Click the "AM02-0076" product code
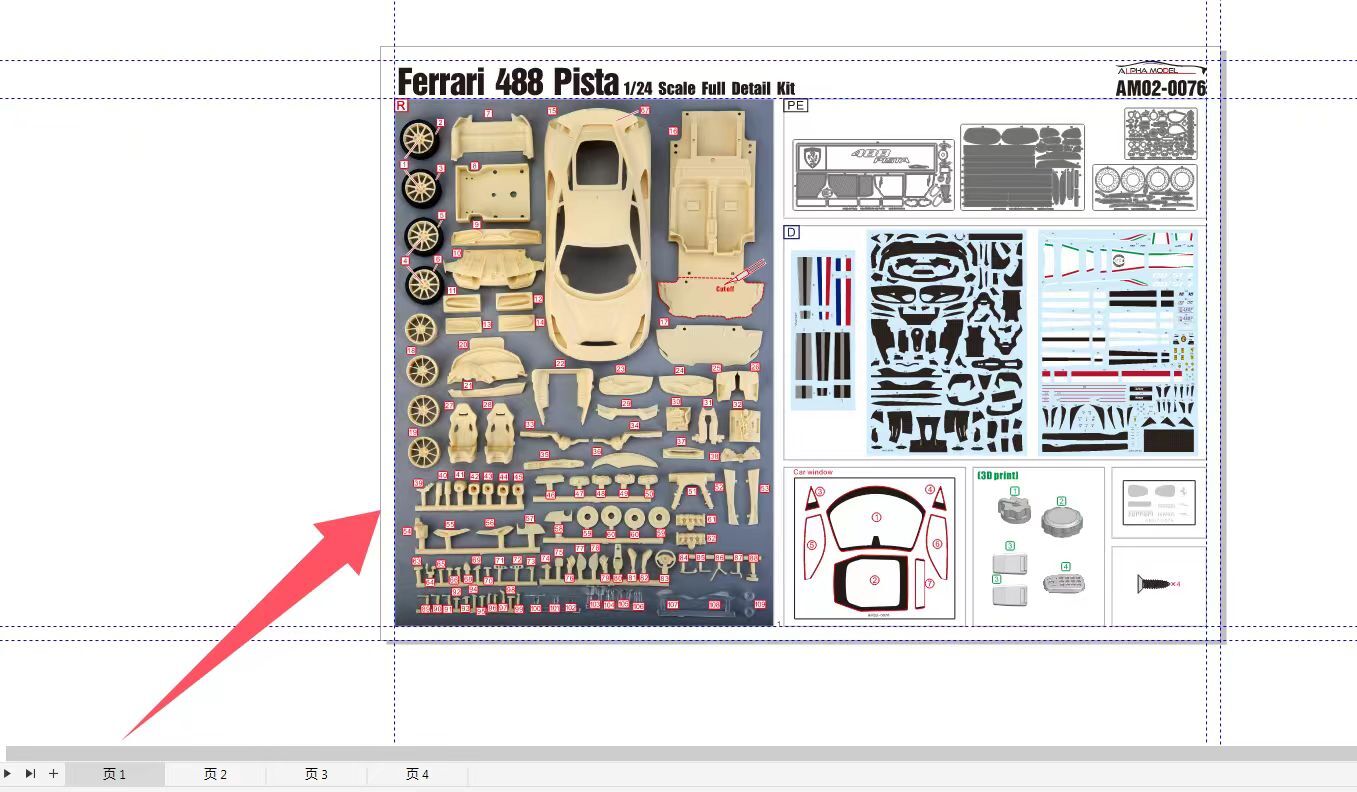This screenshot has height=792, width=1357. click(1161, 89)
